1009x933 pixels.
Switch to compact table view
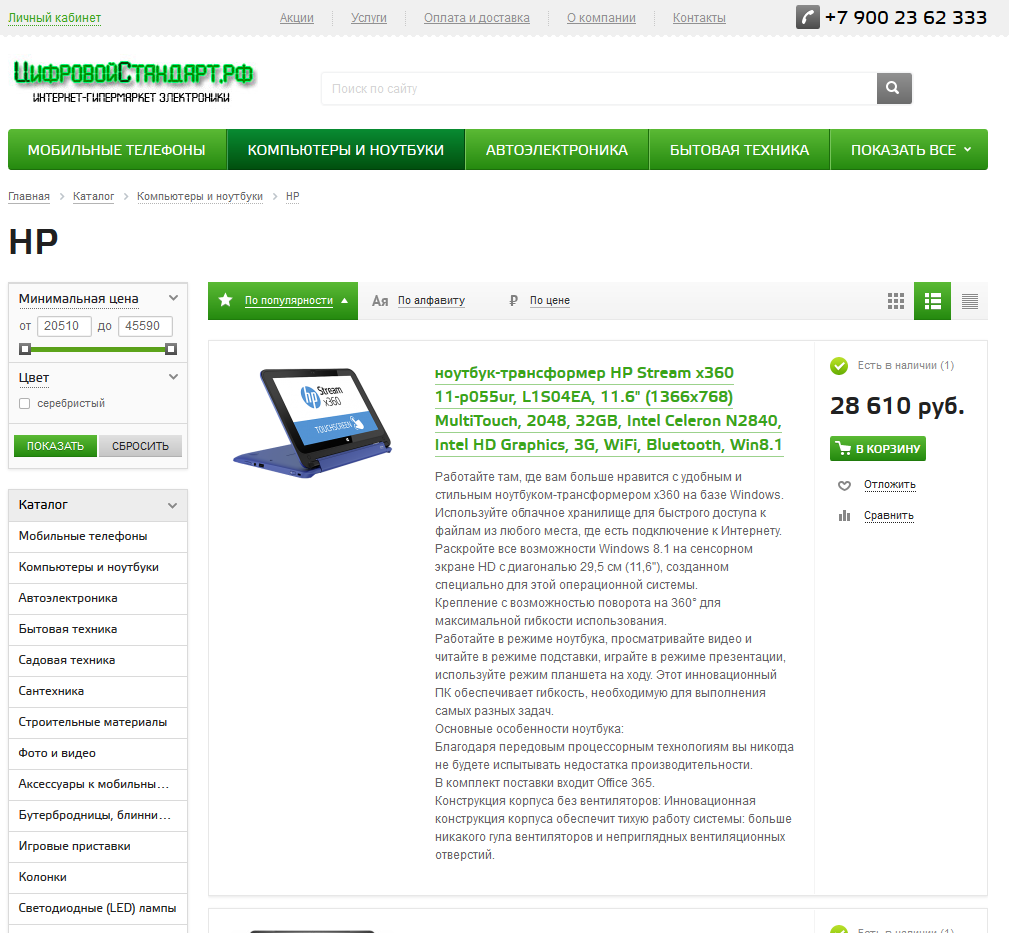click(x=970, y=300)
